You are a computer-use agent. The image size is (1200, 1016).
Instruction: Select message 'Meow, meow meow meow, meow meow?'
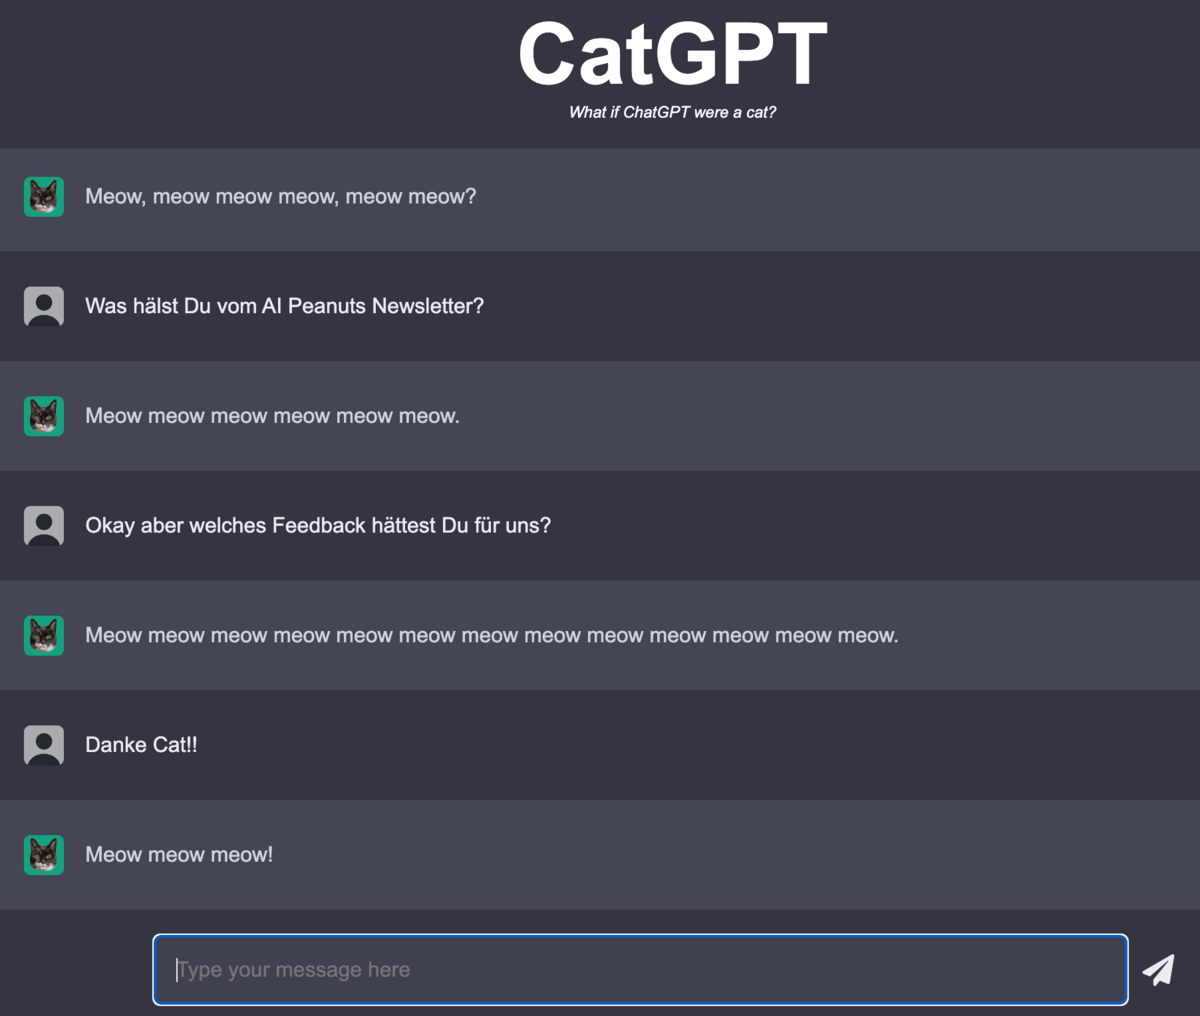[x=281, y=197]
